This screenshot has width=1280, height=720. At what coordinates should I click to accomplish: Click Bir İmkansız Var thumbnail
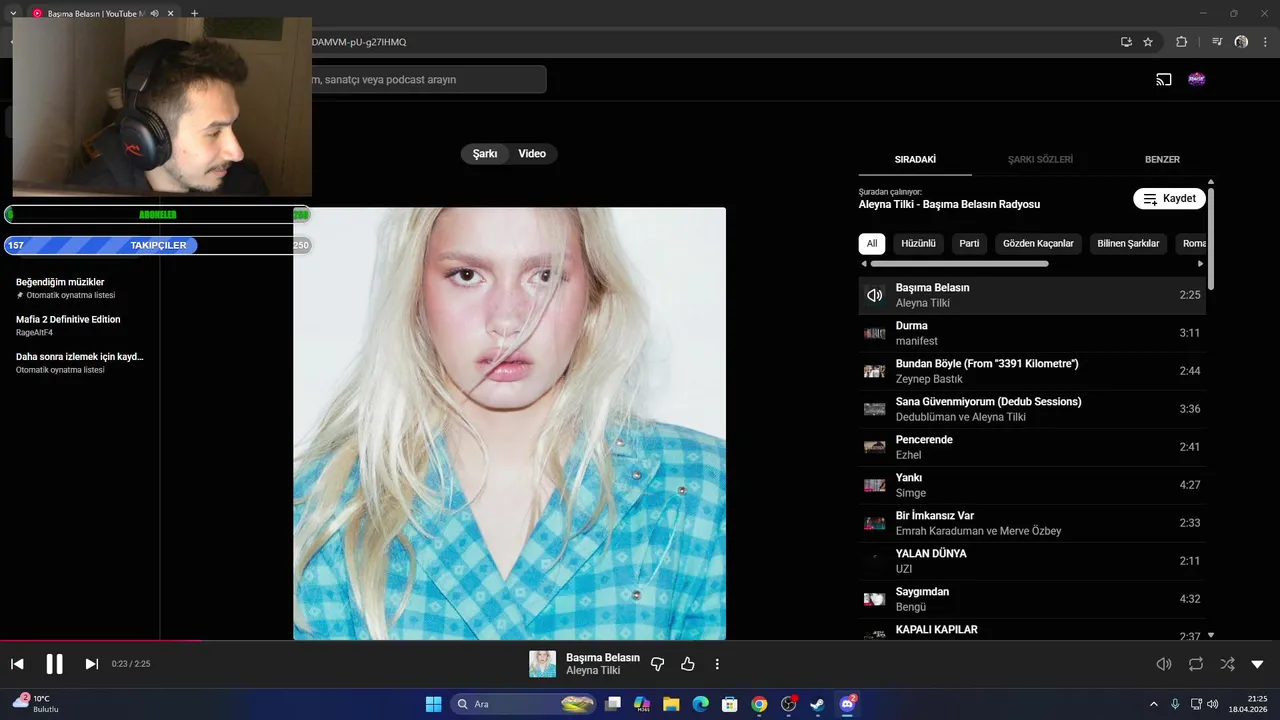(875, 523)
